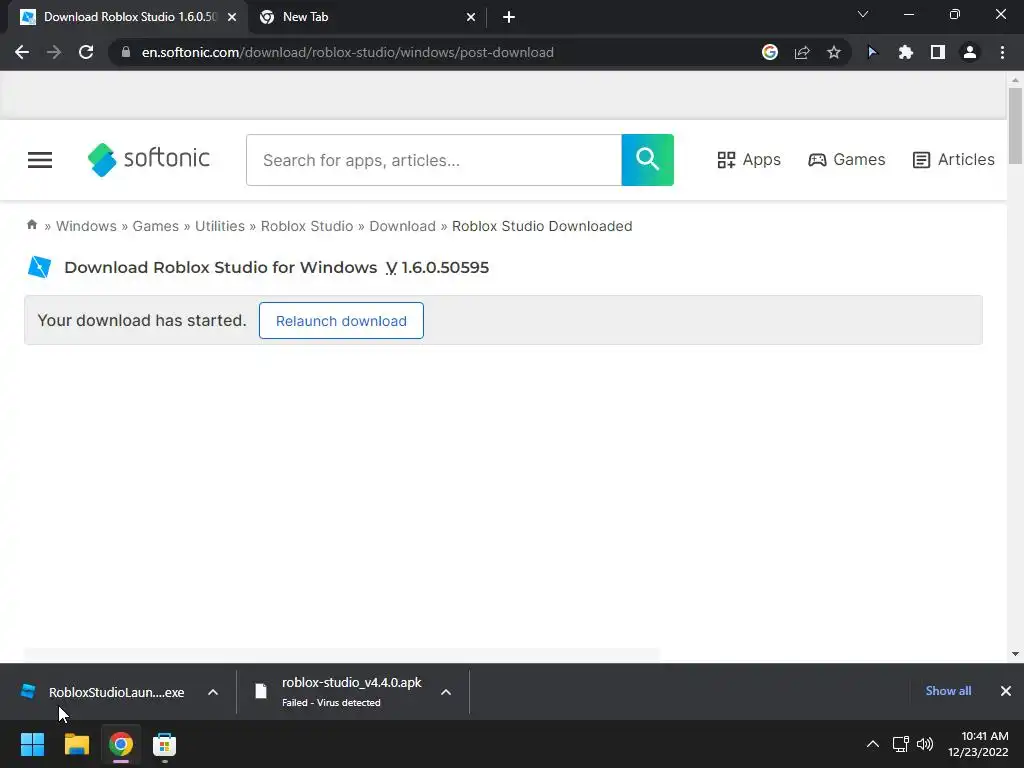Image resolution: width=1024 pixels, height=768 pixels.
Task: Go to the Windows breadcrumb link
Action: coord(86,226)
